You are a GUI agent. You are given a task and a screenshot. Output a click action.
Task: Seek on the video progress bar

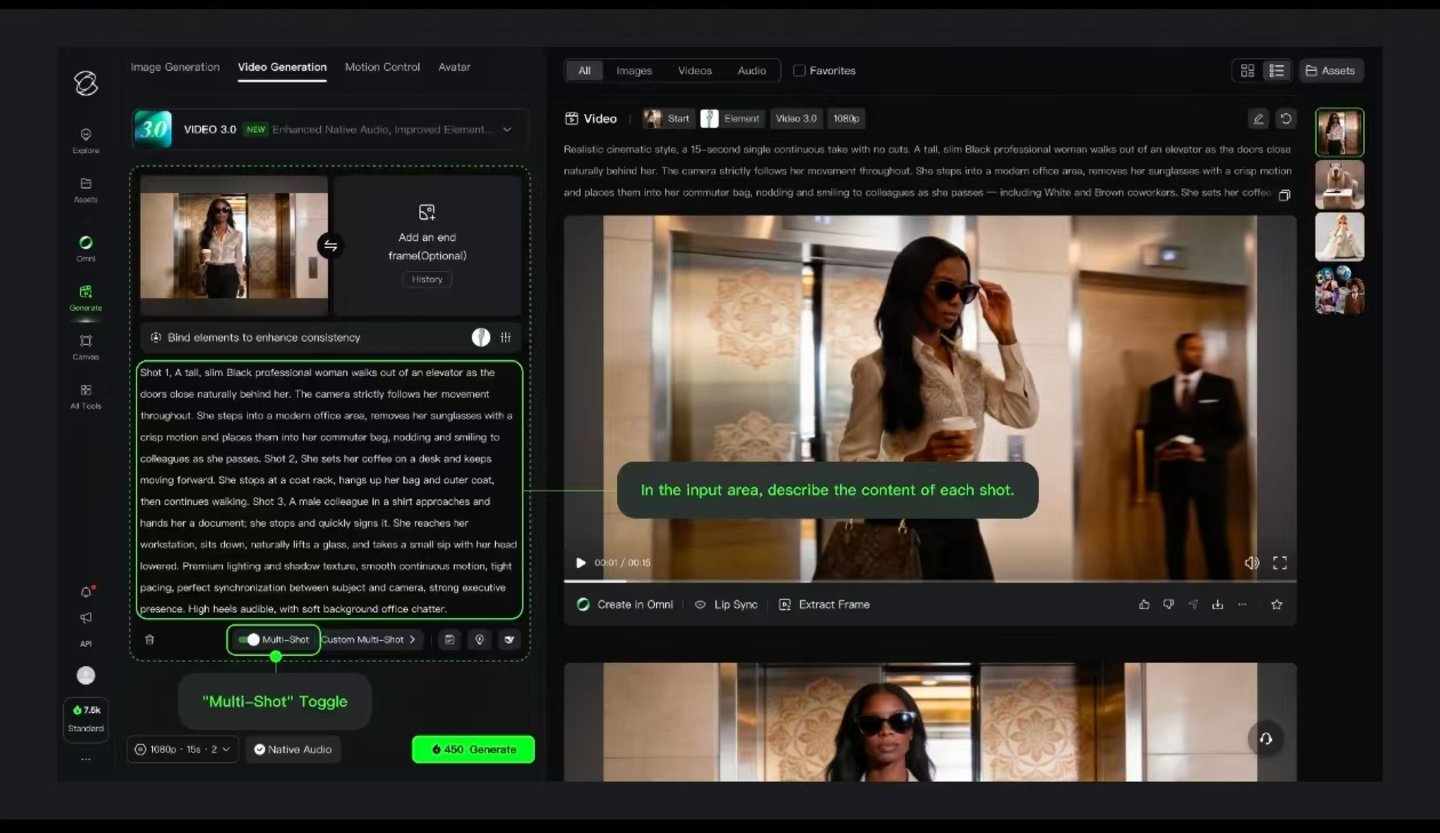click(x=930, y=581)
